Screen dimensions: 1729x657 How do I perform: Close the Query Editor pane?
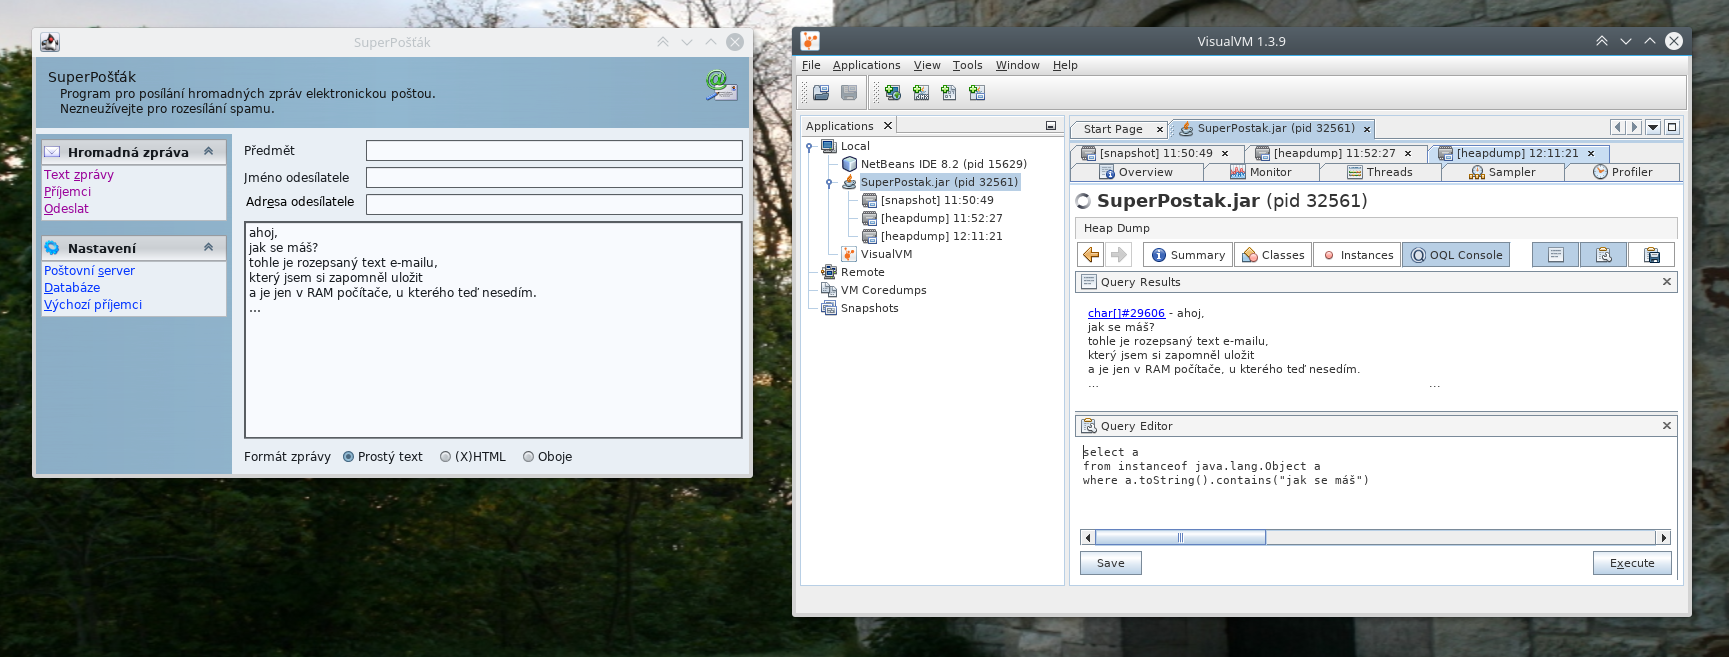pos(1667,426)
